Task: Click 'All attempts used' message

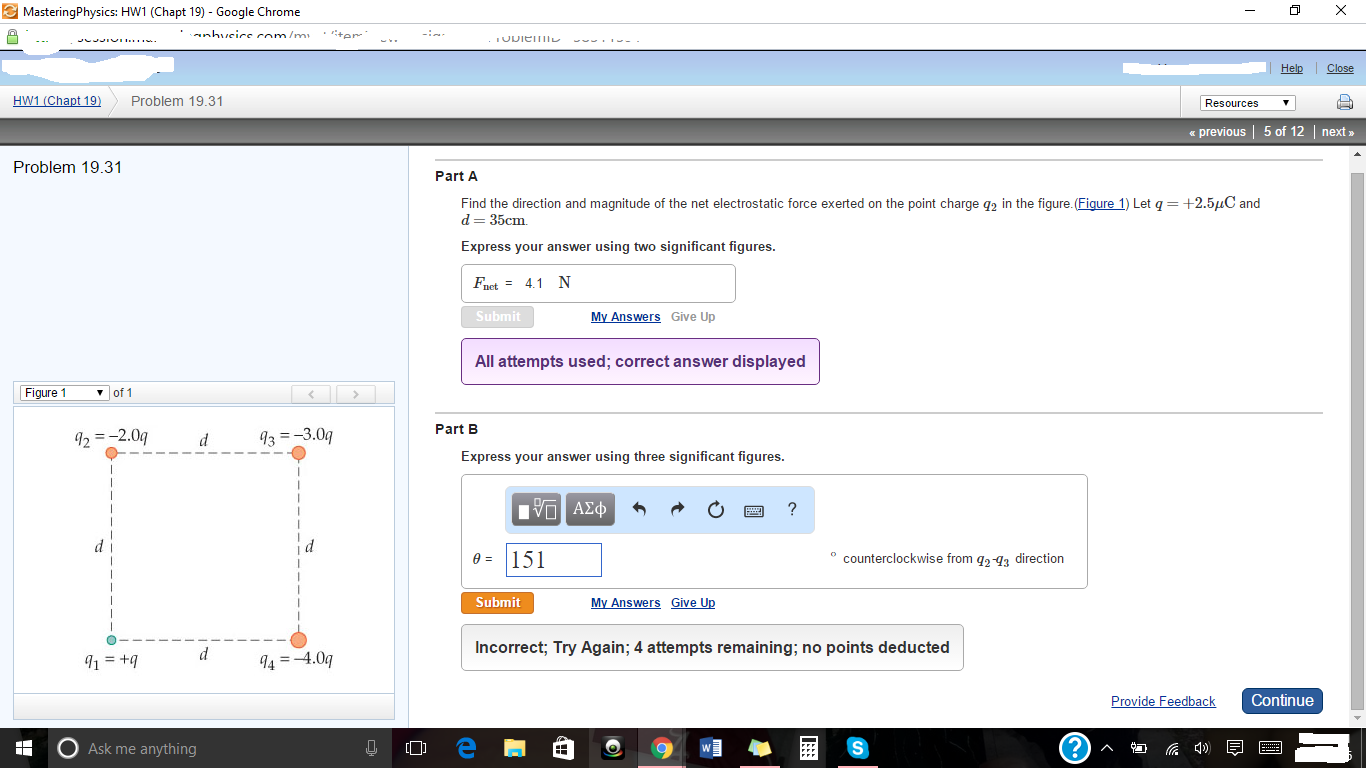Action: (x=640, y=362)
